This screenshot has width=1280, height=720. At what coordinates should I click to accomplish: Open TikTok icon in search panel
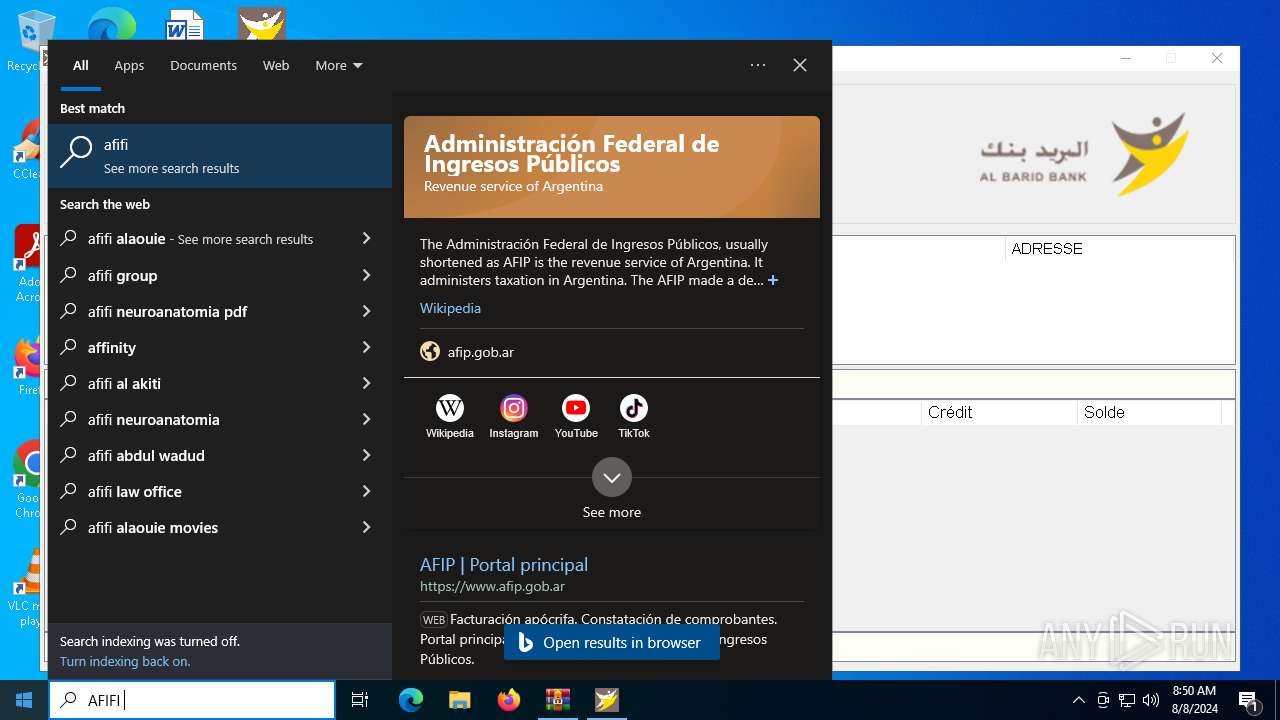634,408
